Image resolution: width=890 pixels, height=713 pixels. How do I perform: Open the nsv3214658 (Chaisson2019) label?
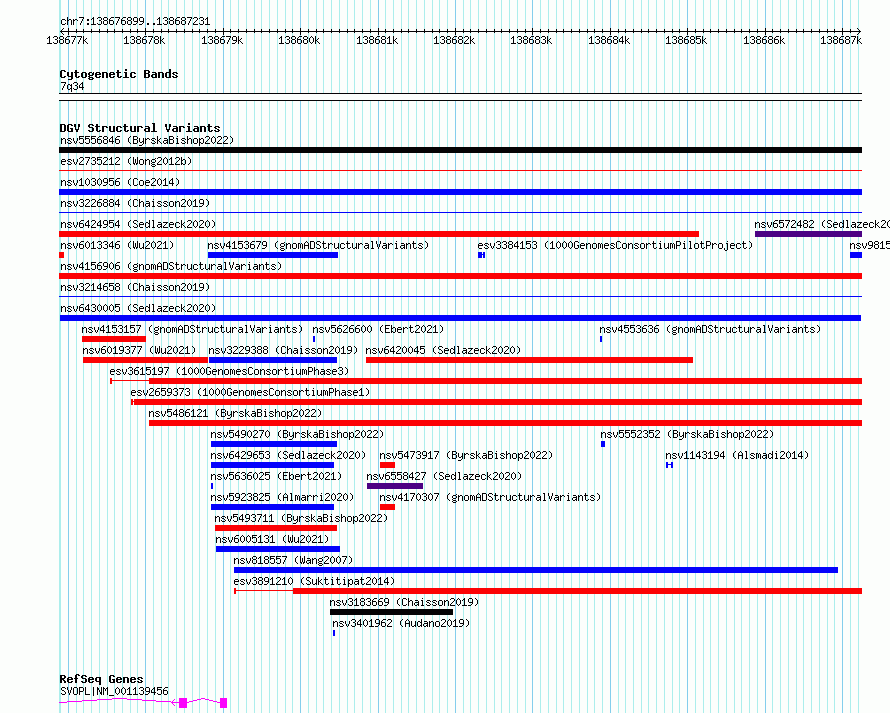click(135, 287)
